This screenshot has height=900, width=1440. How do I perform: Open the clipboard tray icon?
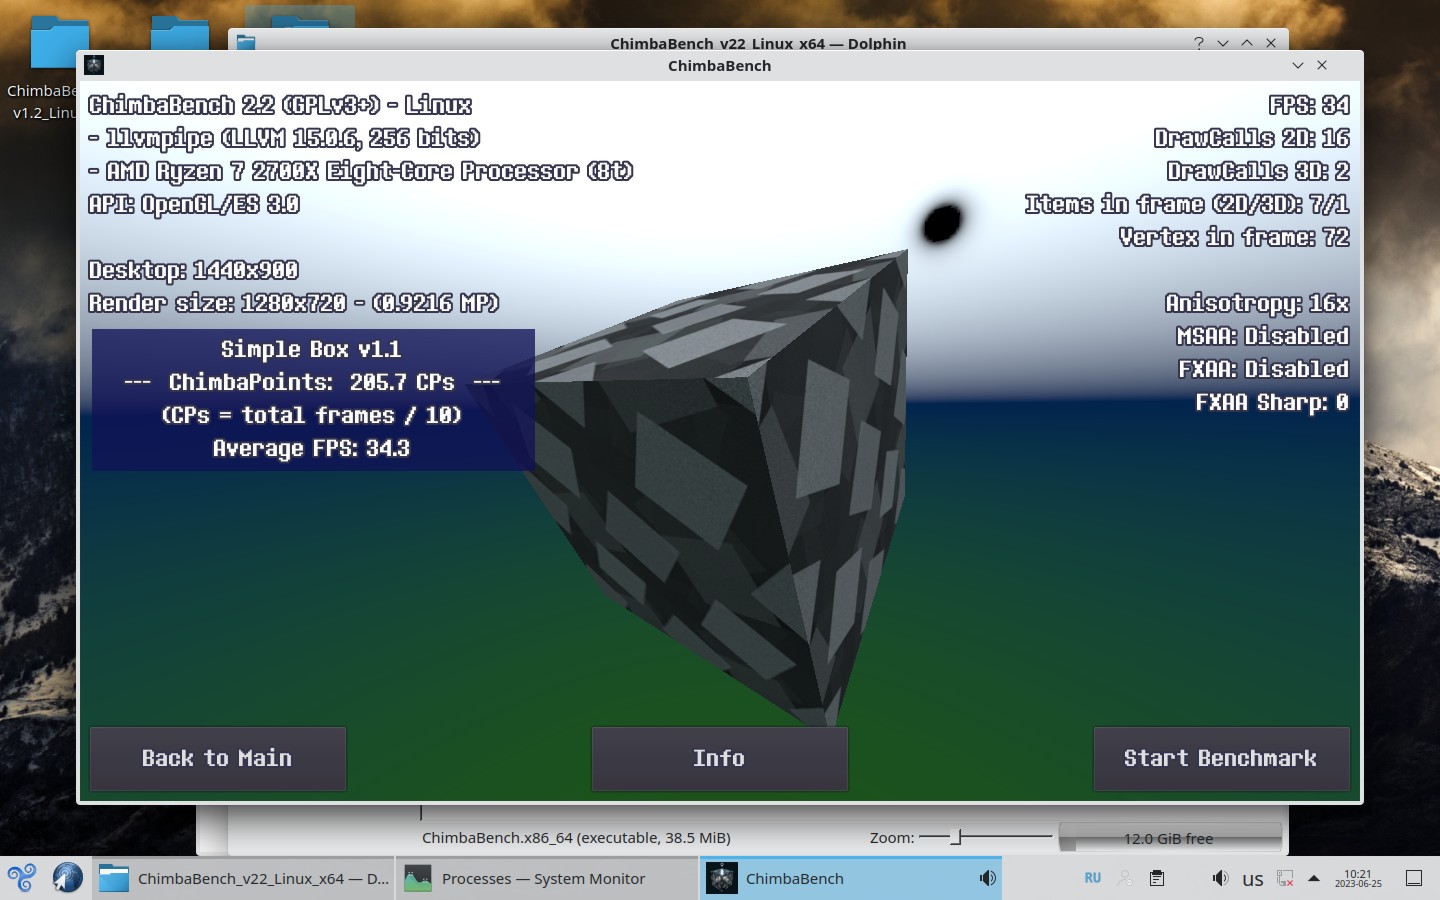[x=1157, y=878]
